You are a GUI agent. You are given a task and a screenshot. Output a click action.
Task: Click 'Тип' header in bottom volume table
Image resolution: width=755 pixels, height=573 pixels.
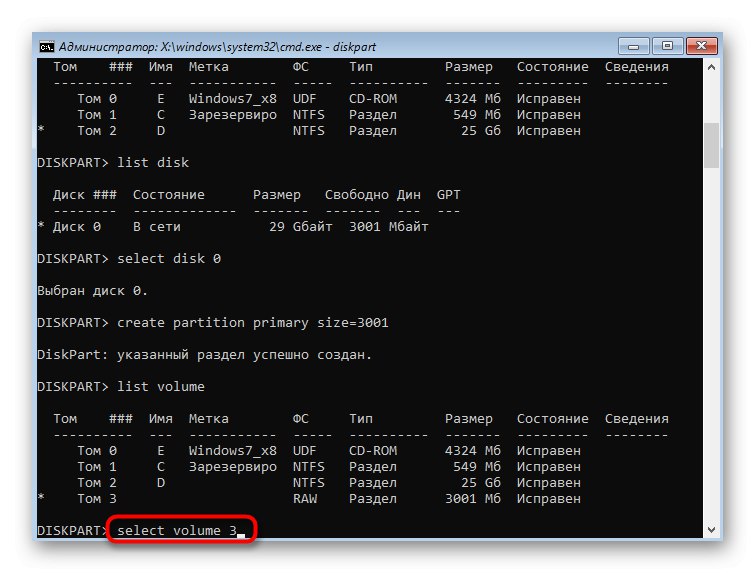(361, 419)
